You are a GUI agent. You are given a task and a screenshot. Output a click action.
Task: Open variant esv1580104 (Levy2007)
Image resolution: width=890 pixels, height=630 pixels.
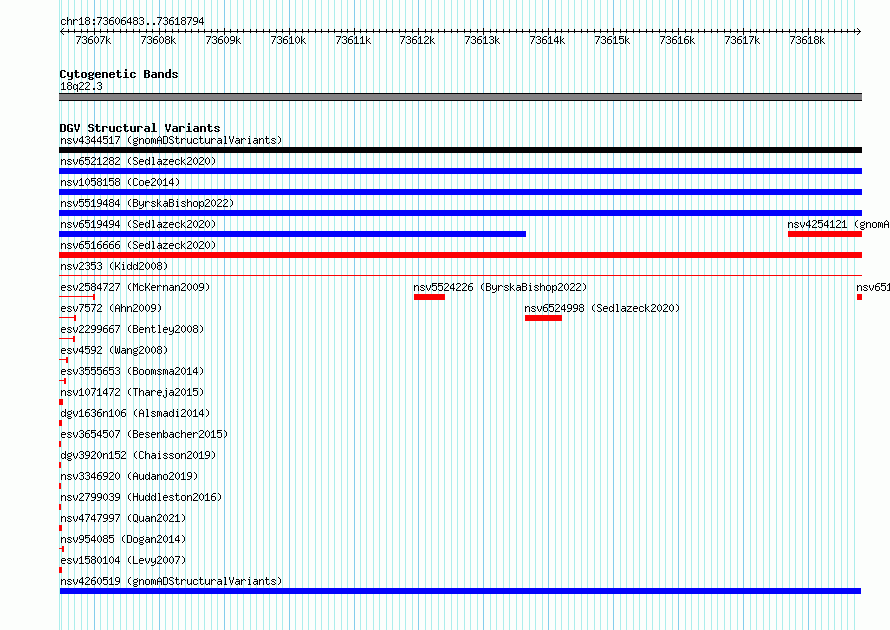(x=123, y=560)
